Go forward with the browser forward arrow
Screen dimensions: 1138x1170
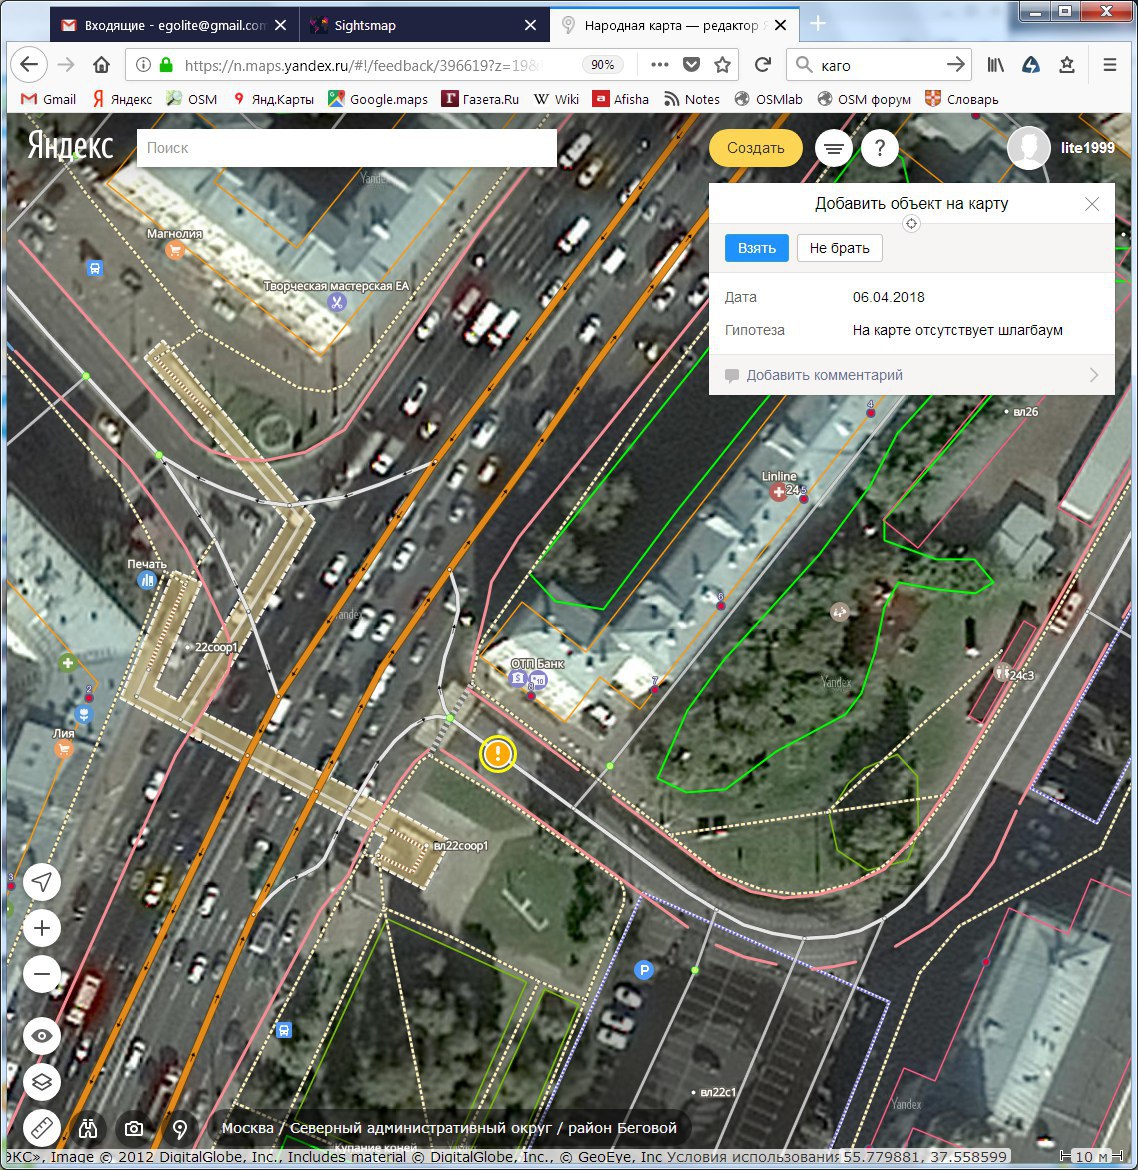pyautogui.click(x=66, y=65)
